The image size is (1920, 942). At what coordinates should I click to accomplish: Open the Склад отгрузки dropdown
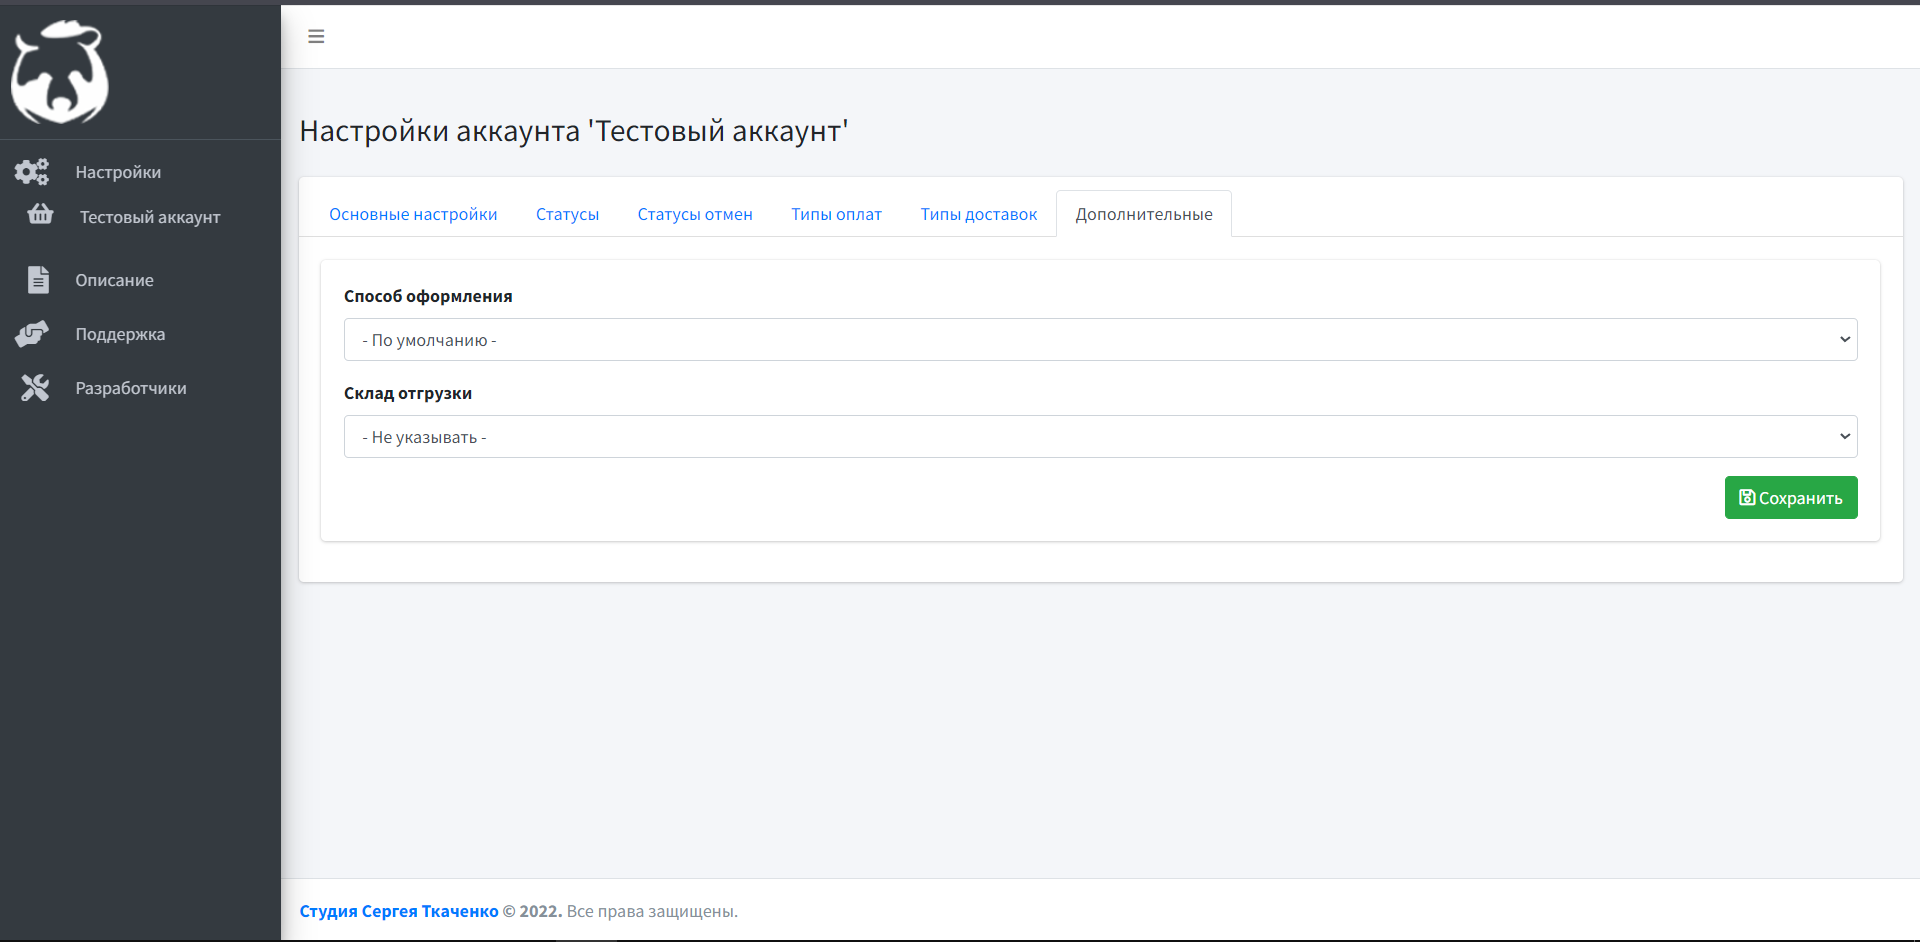coord(1100,437)
